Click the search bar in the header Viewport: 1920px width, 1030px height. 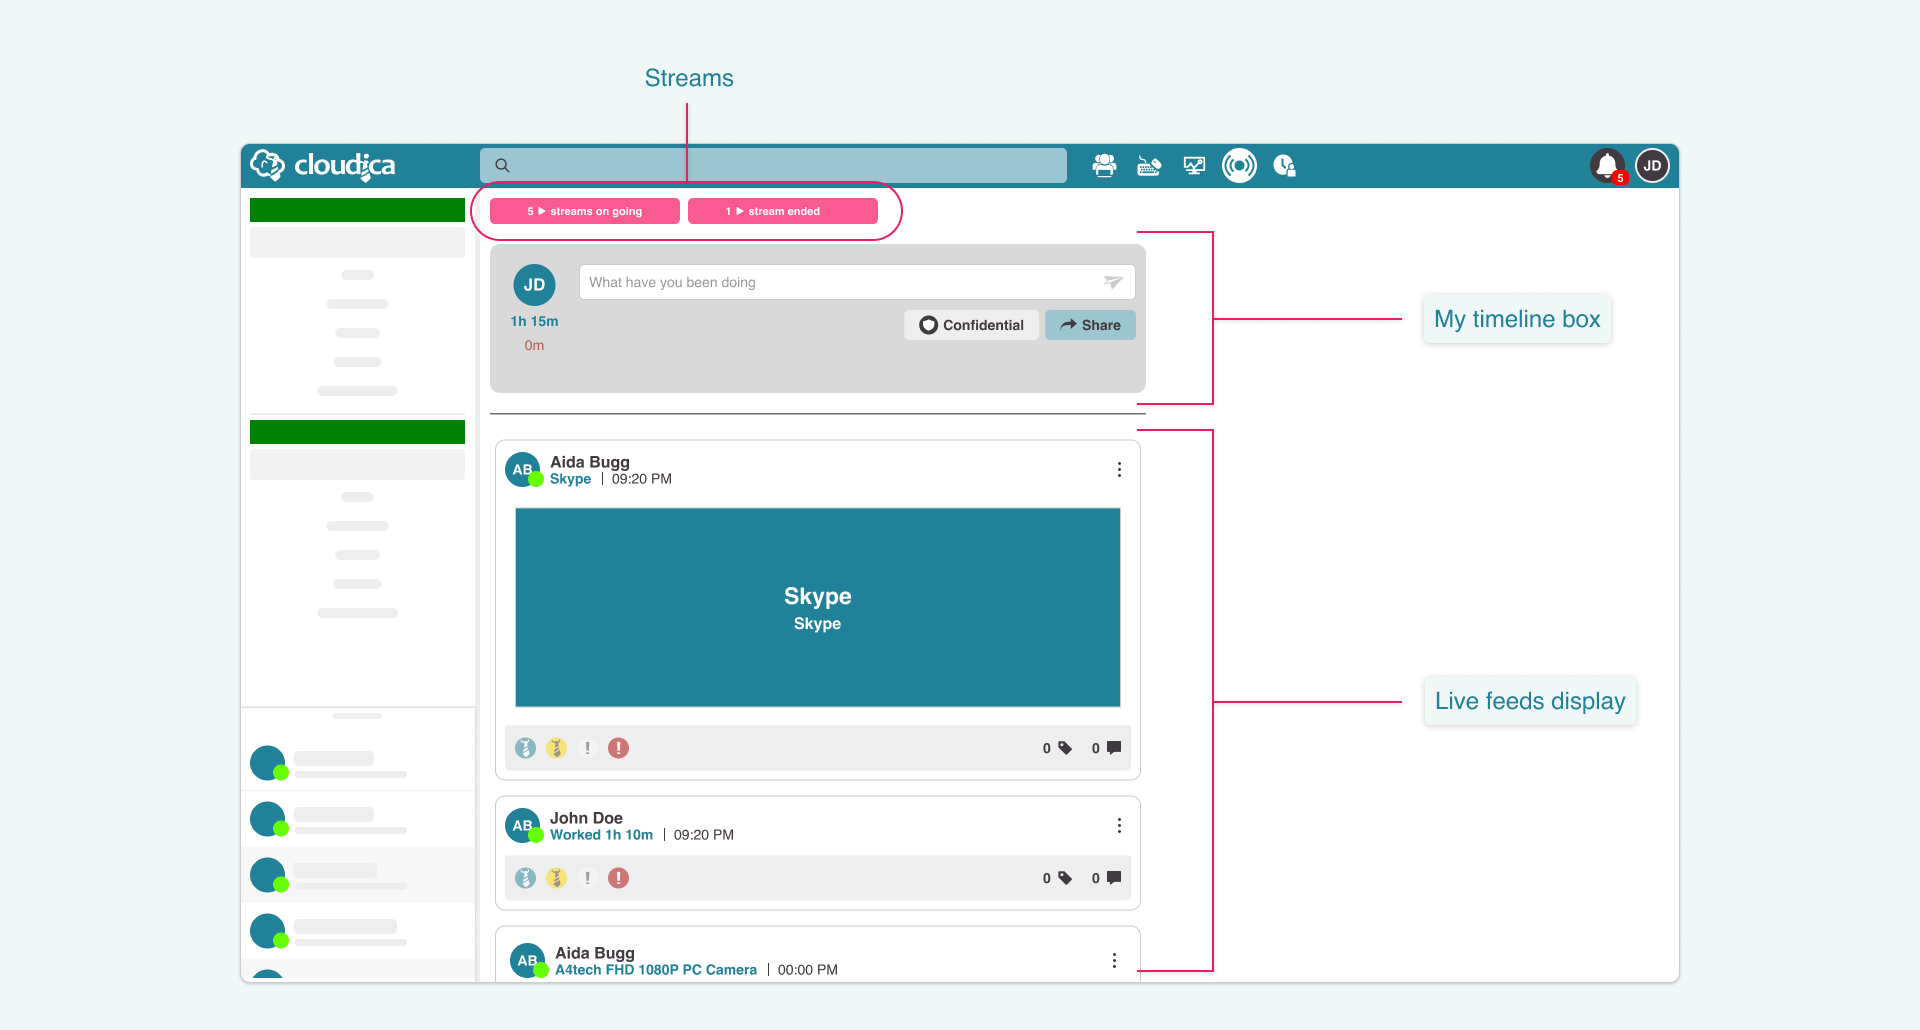click(x=773, y=165)
